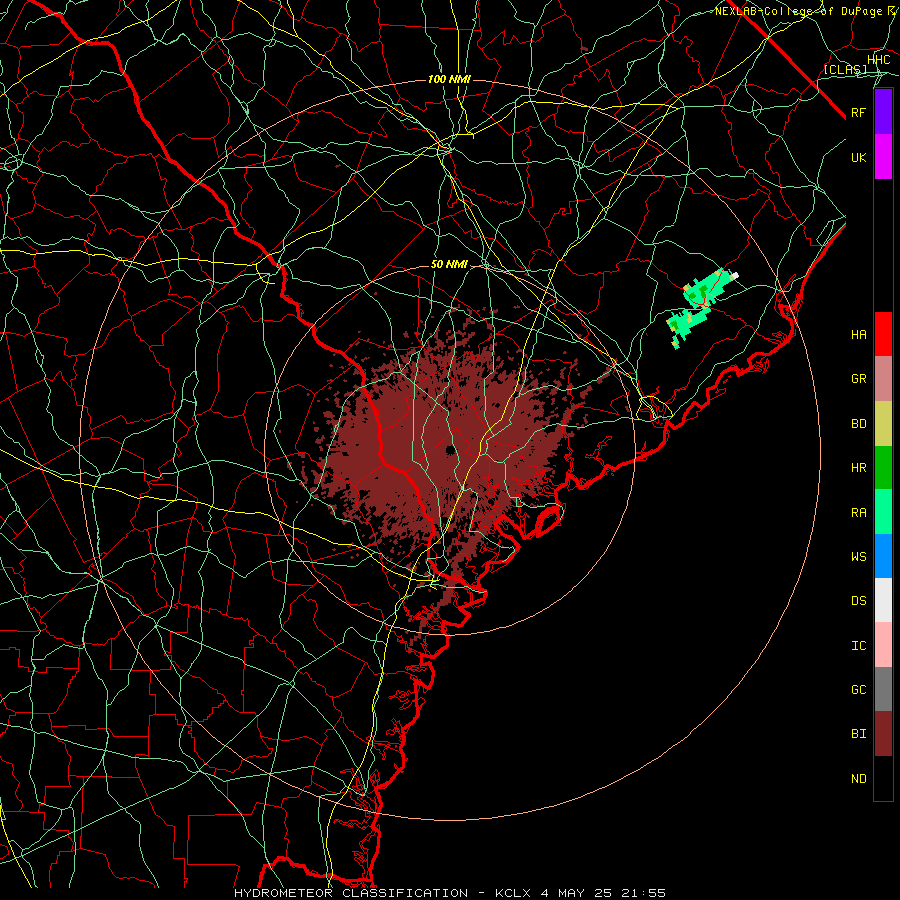Click the [CLAS] units label
This screenshot has width=900, height=900.
845,70
